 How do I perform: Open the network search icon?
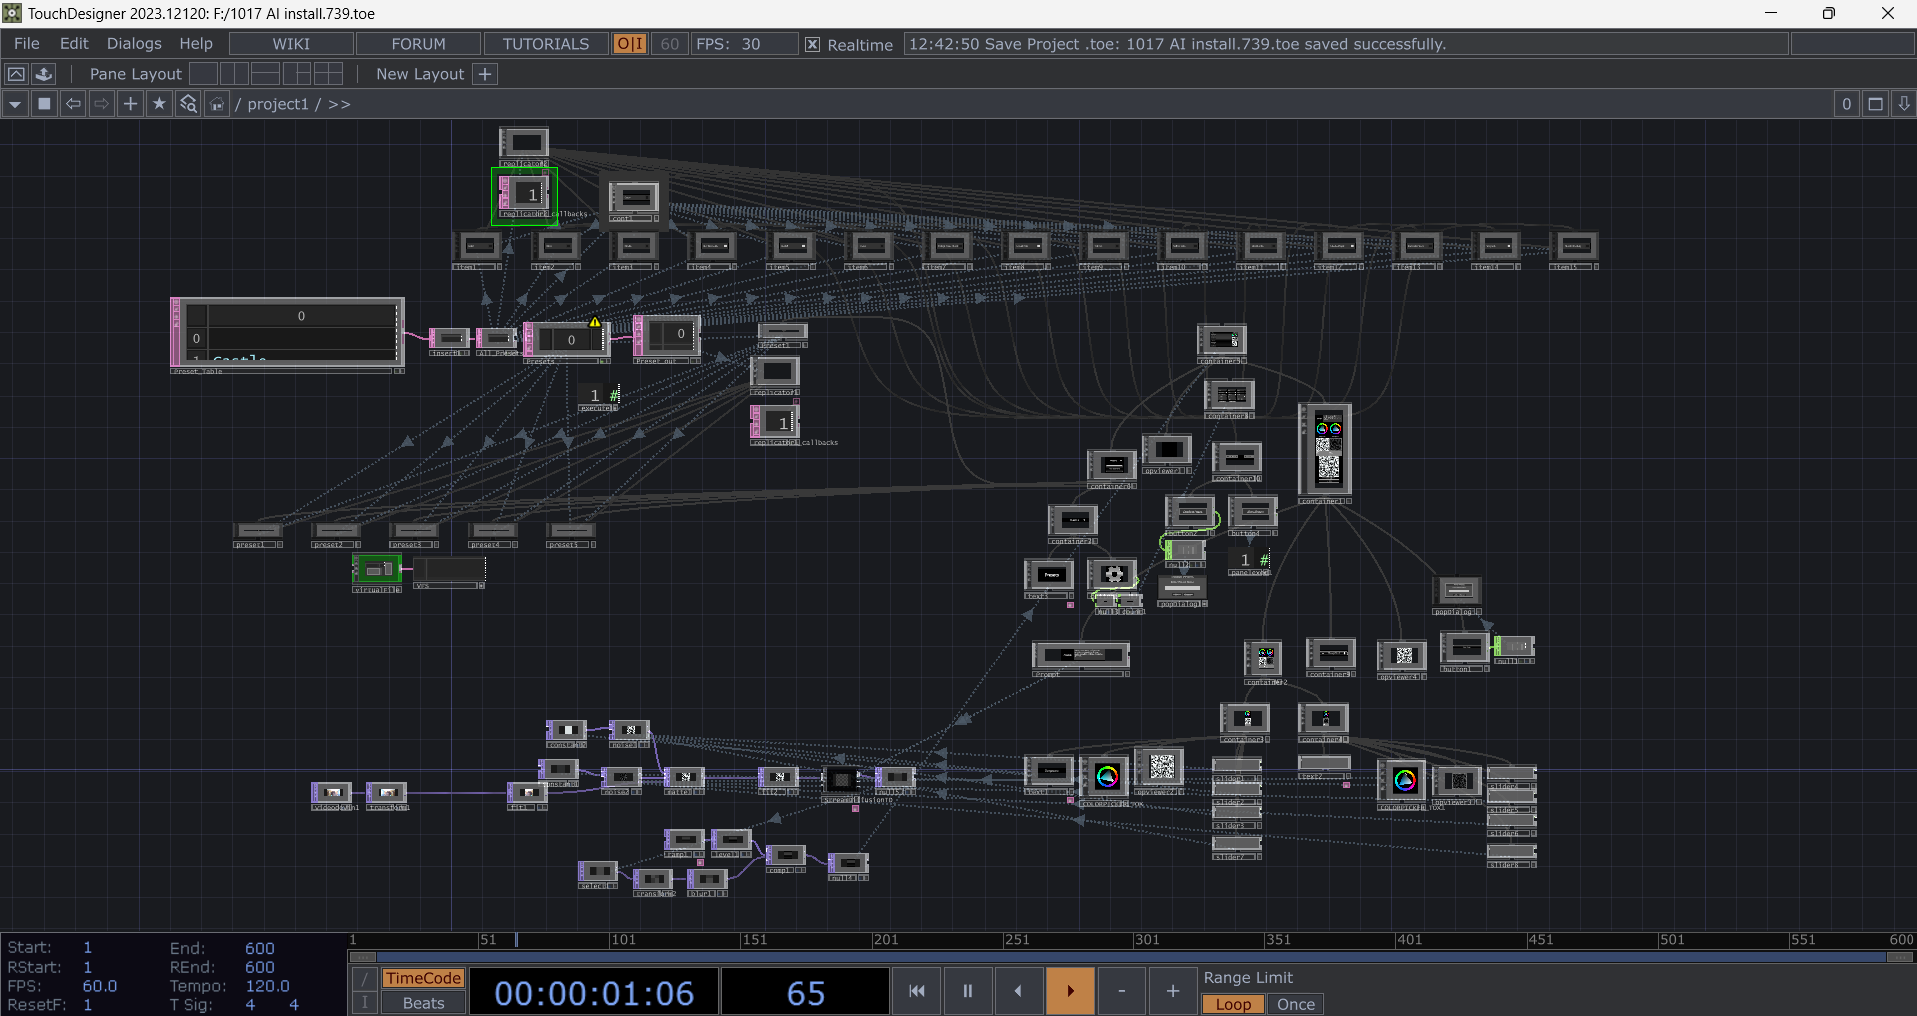point(188,104)
